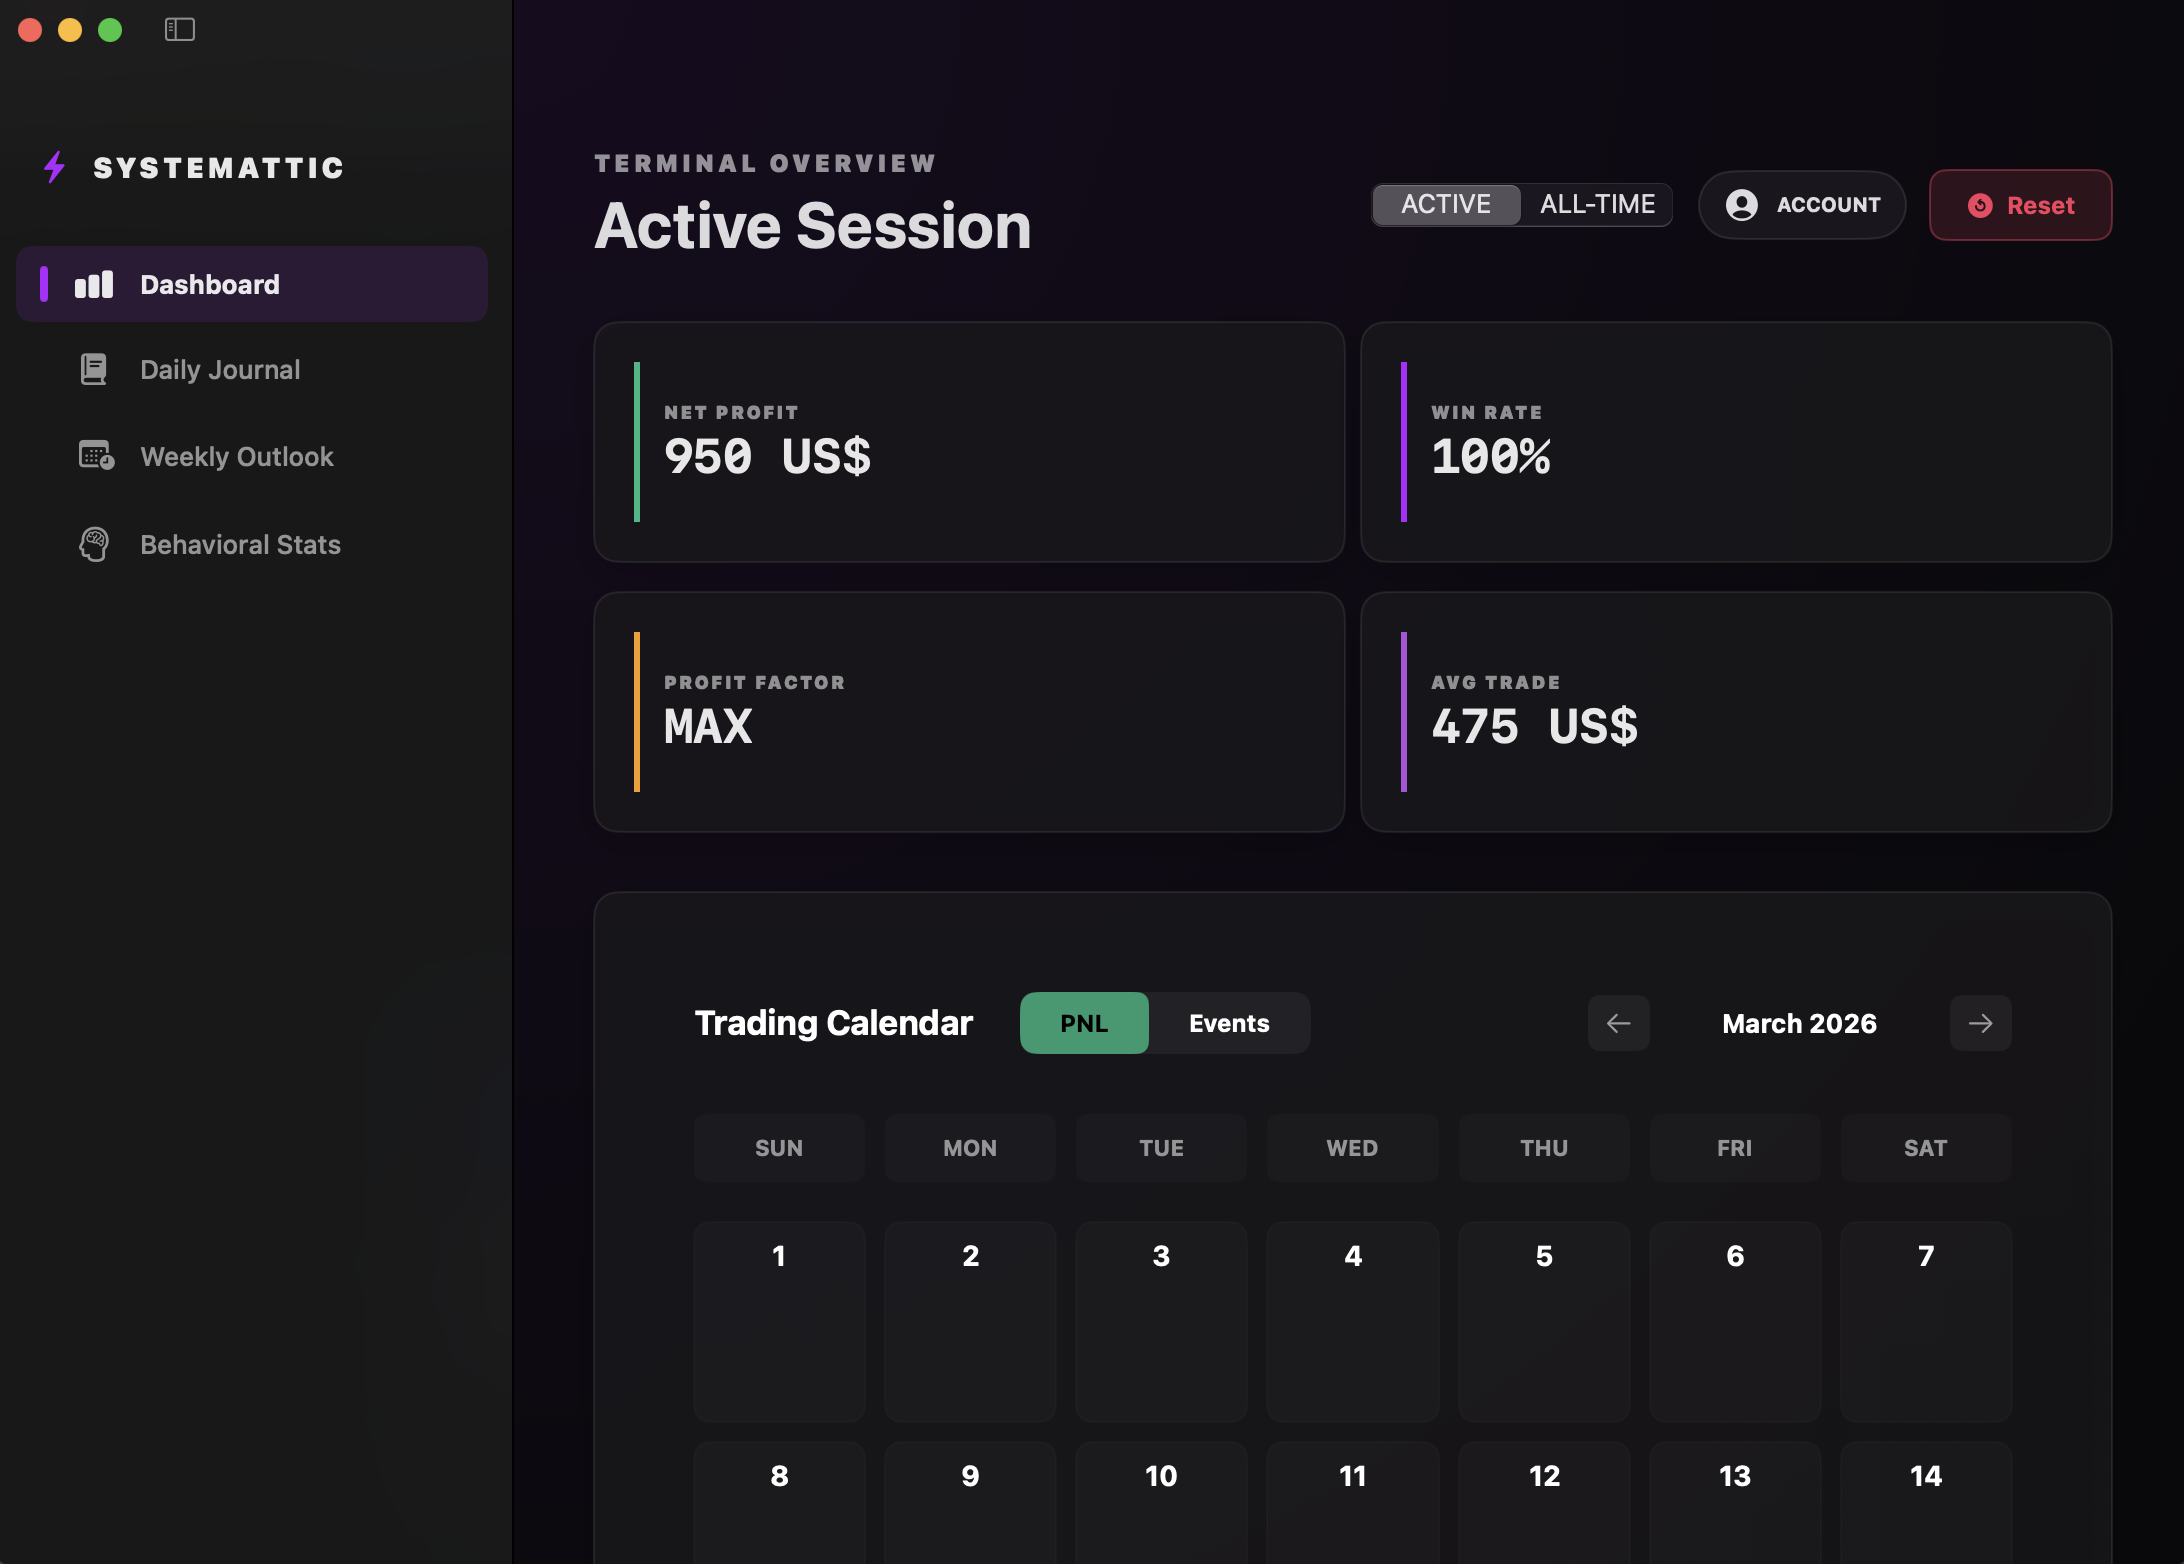
Task: Click the Weekly Outlook calendar icon
Action: [x=94, y=456]
